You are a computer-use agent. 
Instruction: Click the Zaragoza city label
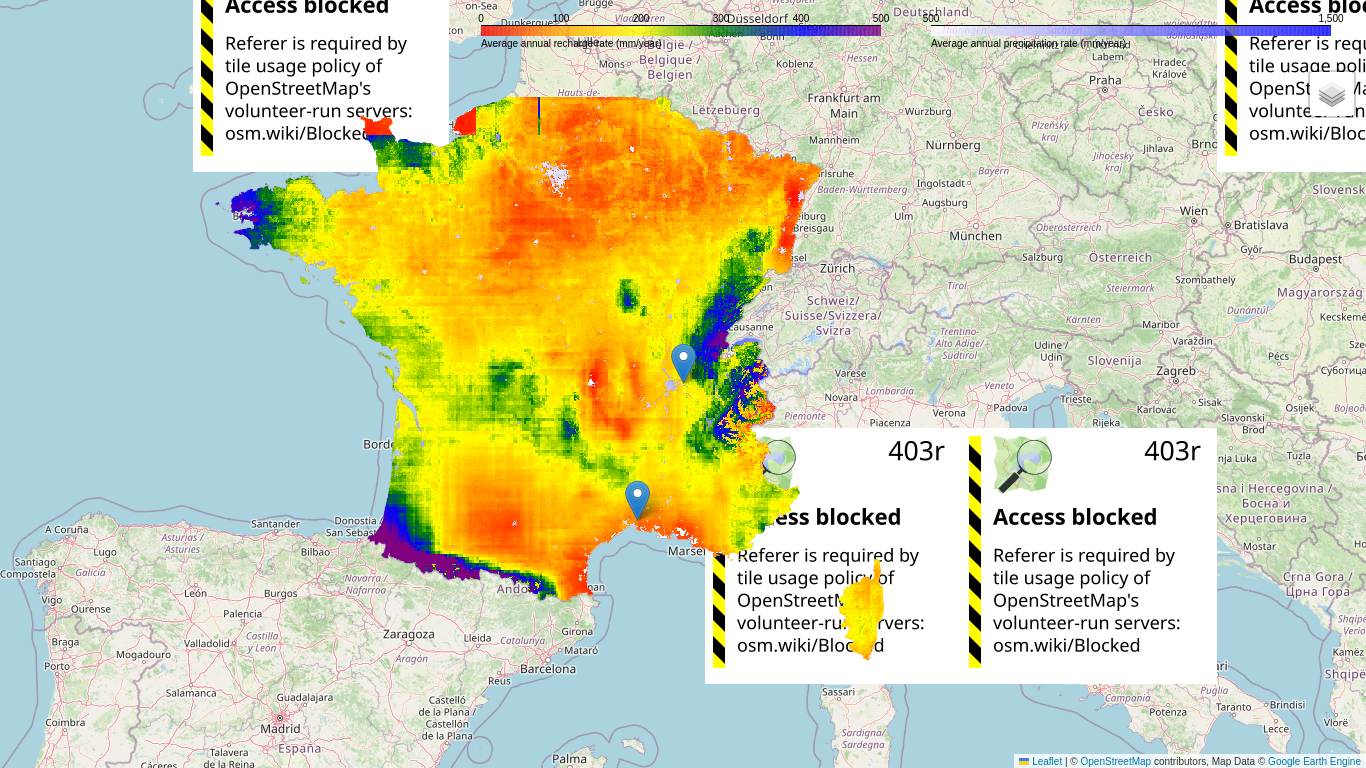click(408, 634)
